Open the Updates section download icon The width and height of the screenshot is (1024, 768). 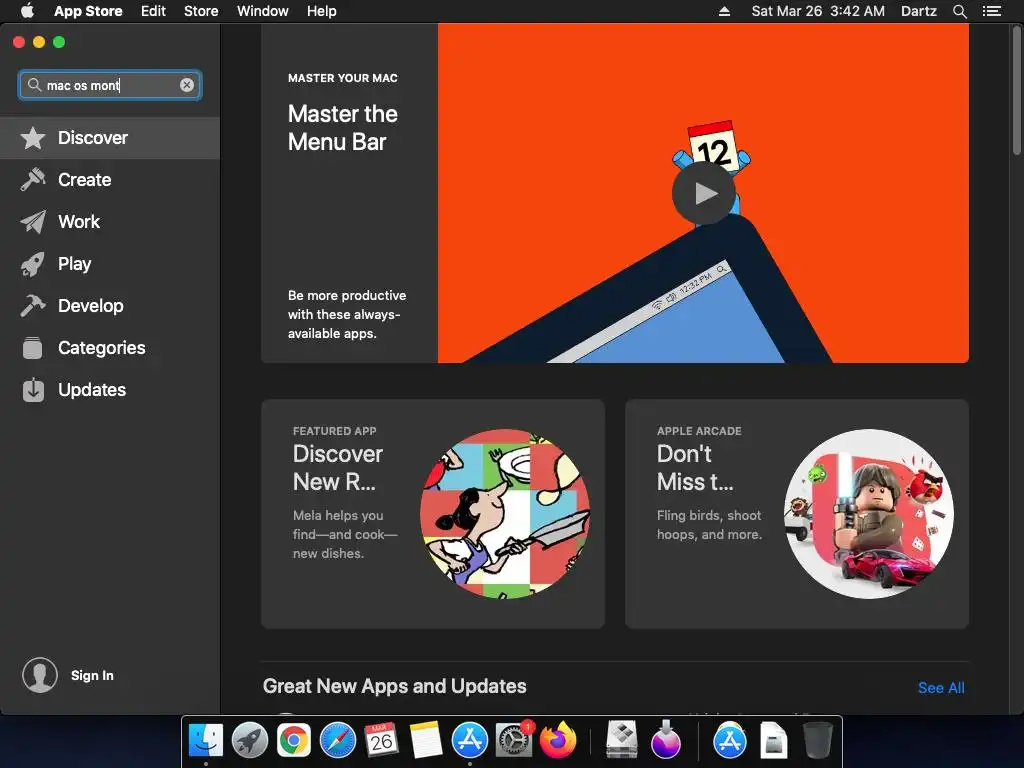coord(33,390)
